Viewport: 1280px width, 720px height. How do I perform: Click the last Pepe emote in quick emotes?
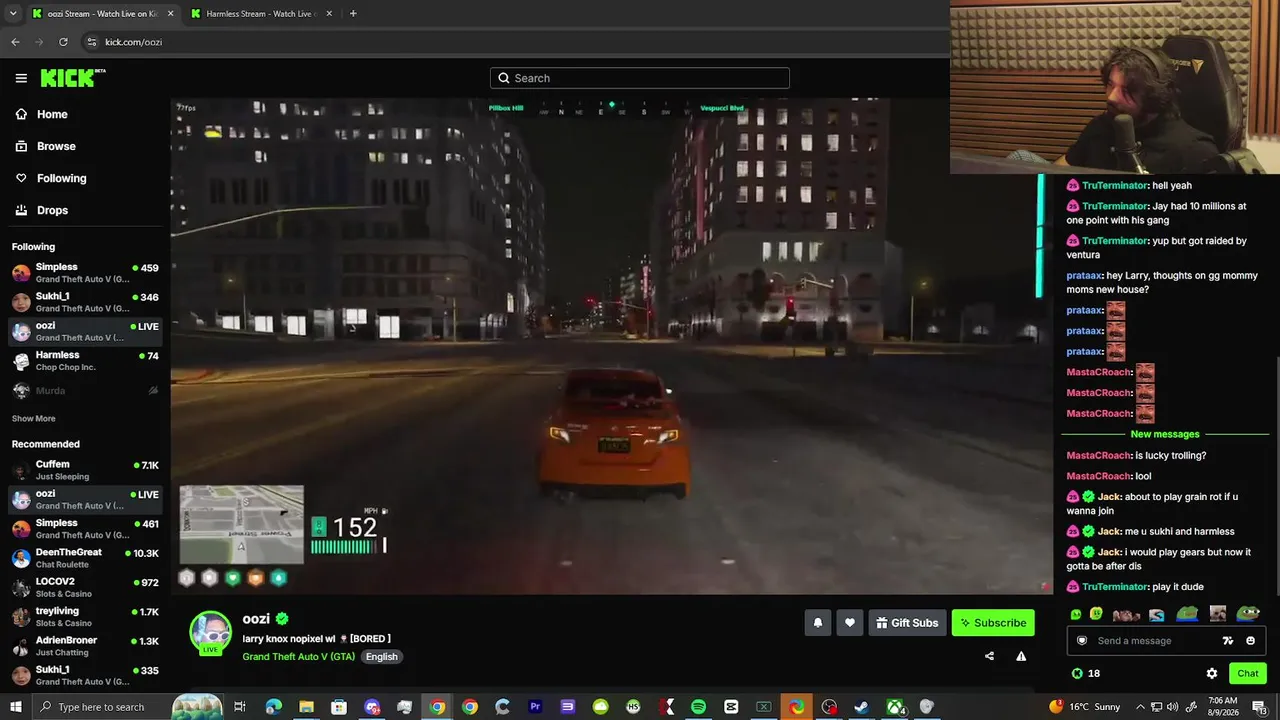point(1248,614)
